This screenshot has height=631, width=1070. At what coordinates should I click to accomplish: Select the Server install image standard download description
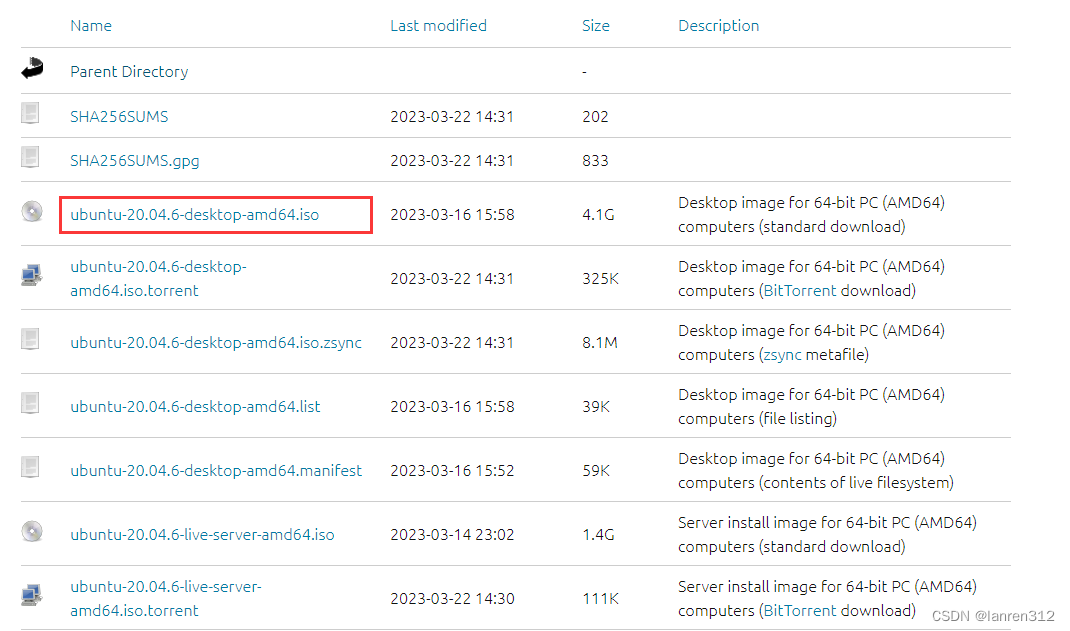(x=827, y=535)
